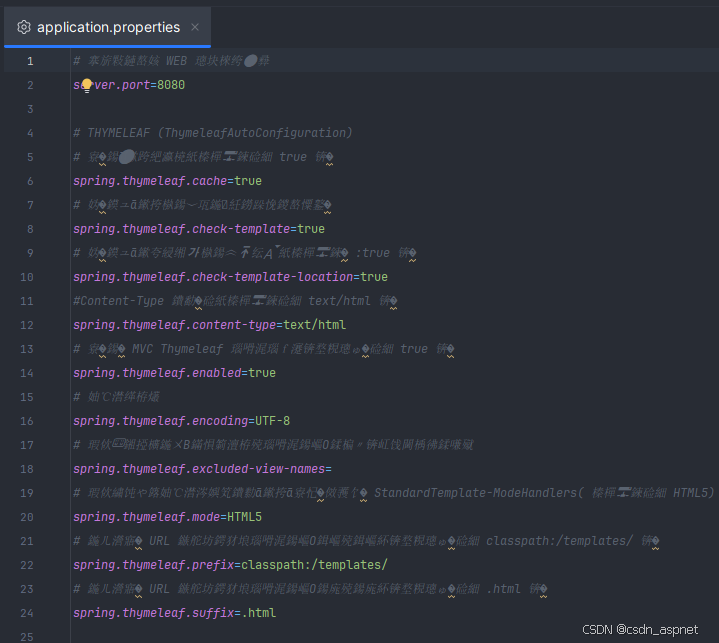Click the MVC Thymeleaf comment line

[264, 349]
